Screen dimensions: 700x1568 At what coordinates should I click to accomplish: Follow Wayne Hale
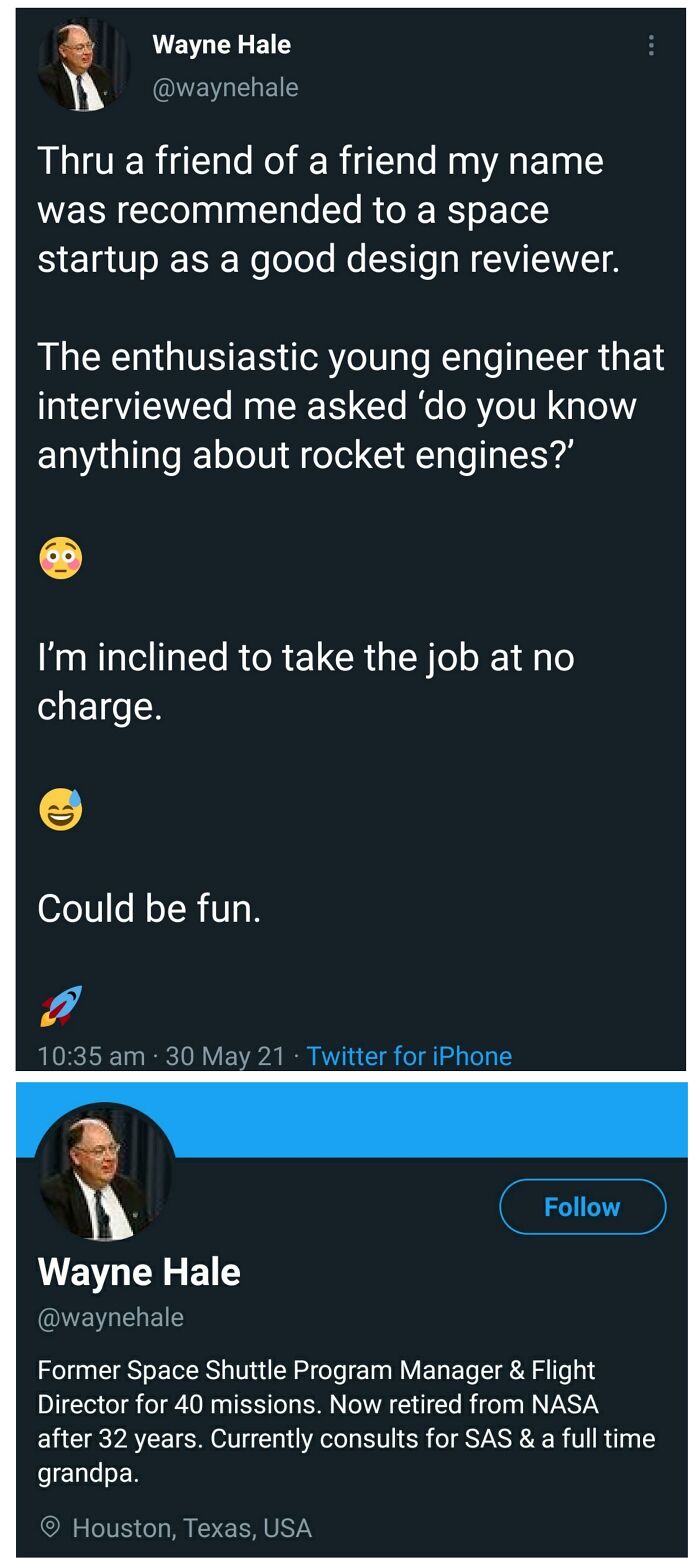click(581, 1206)
